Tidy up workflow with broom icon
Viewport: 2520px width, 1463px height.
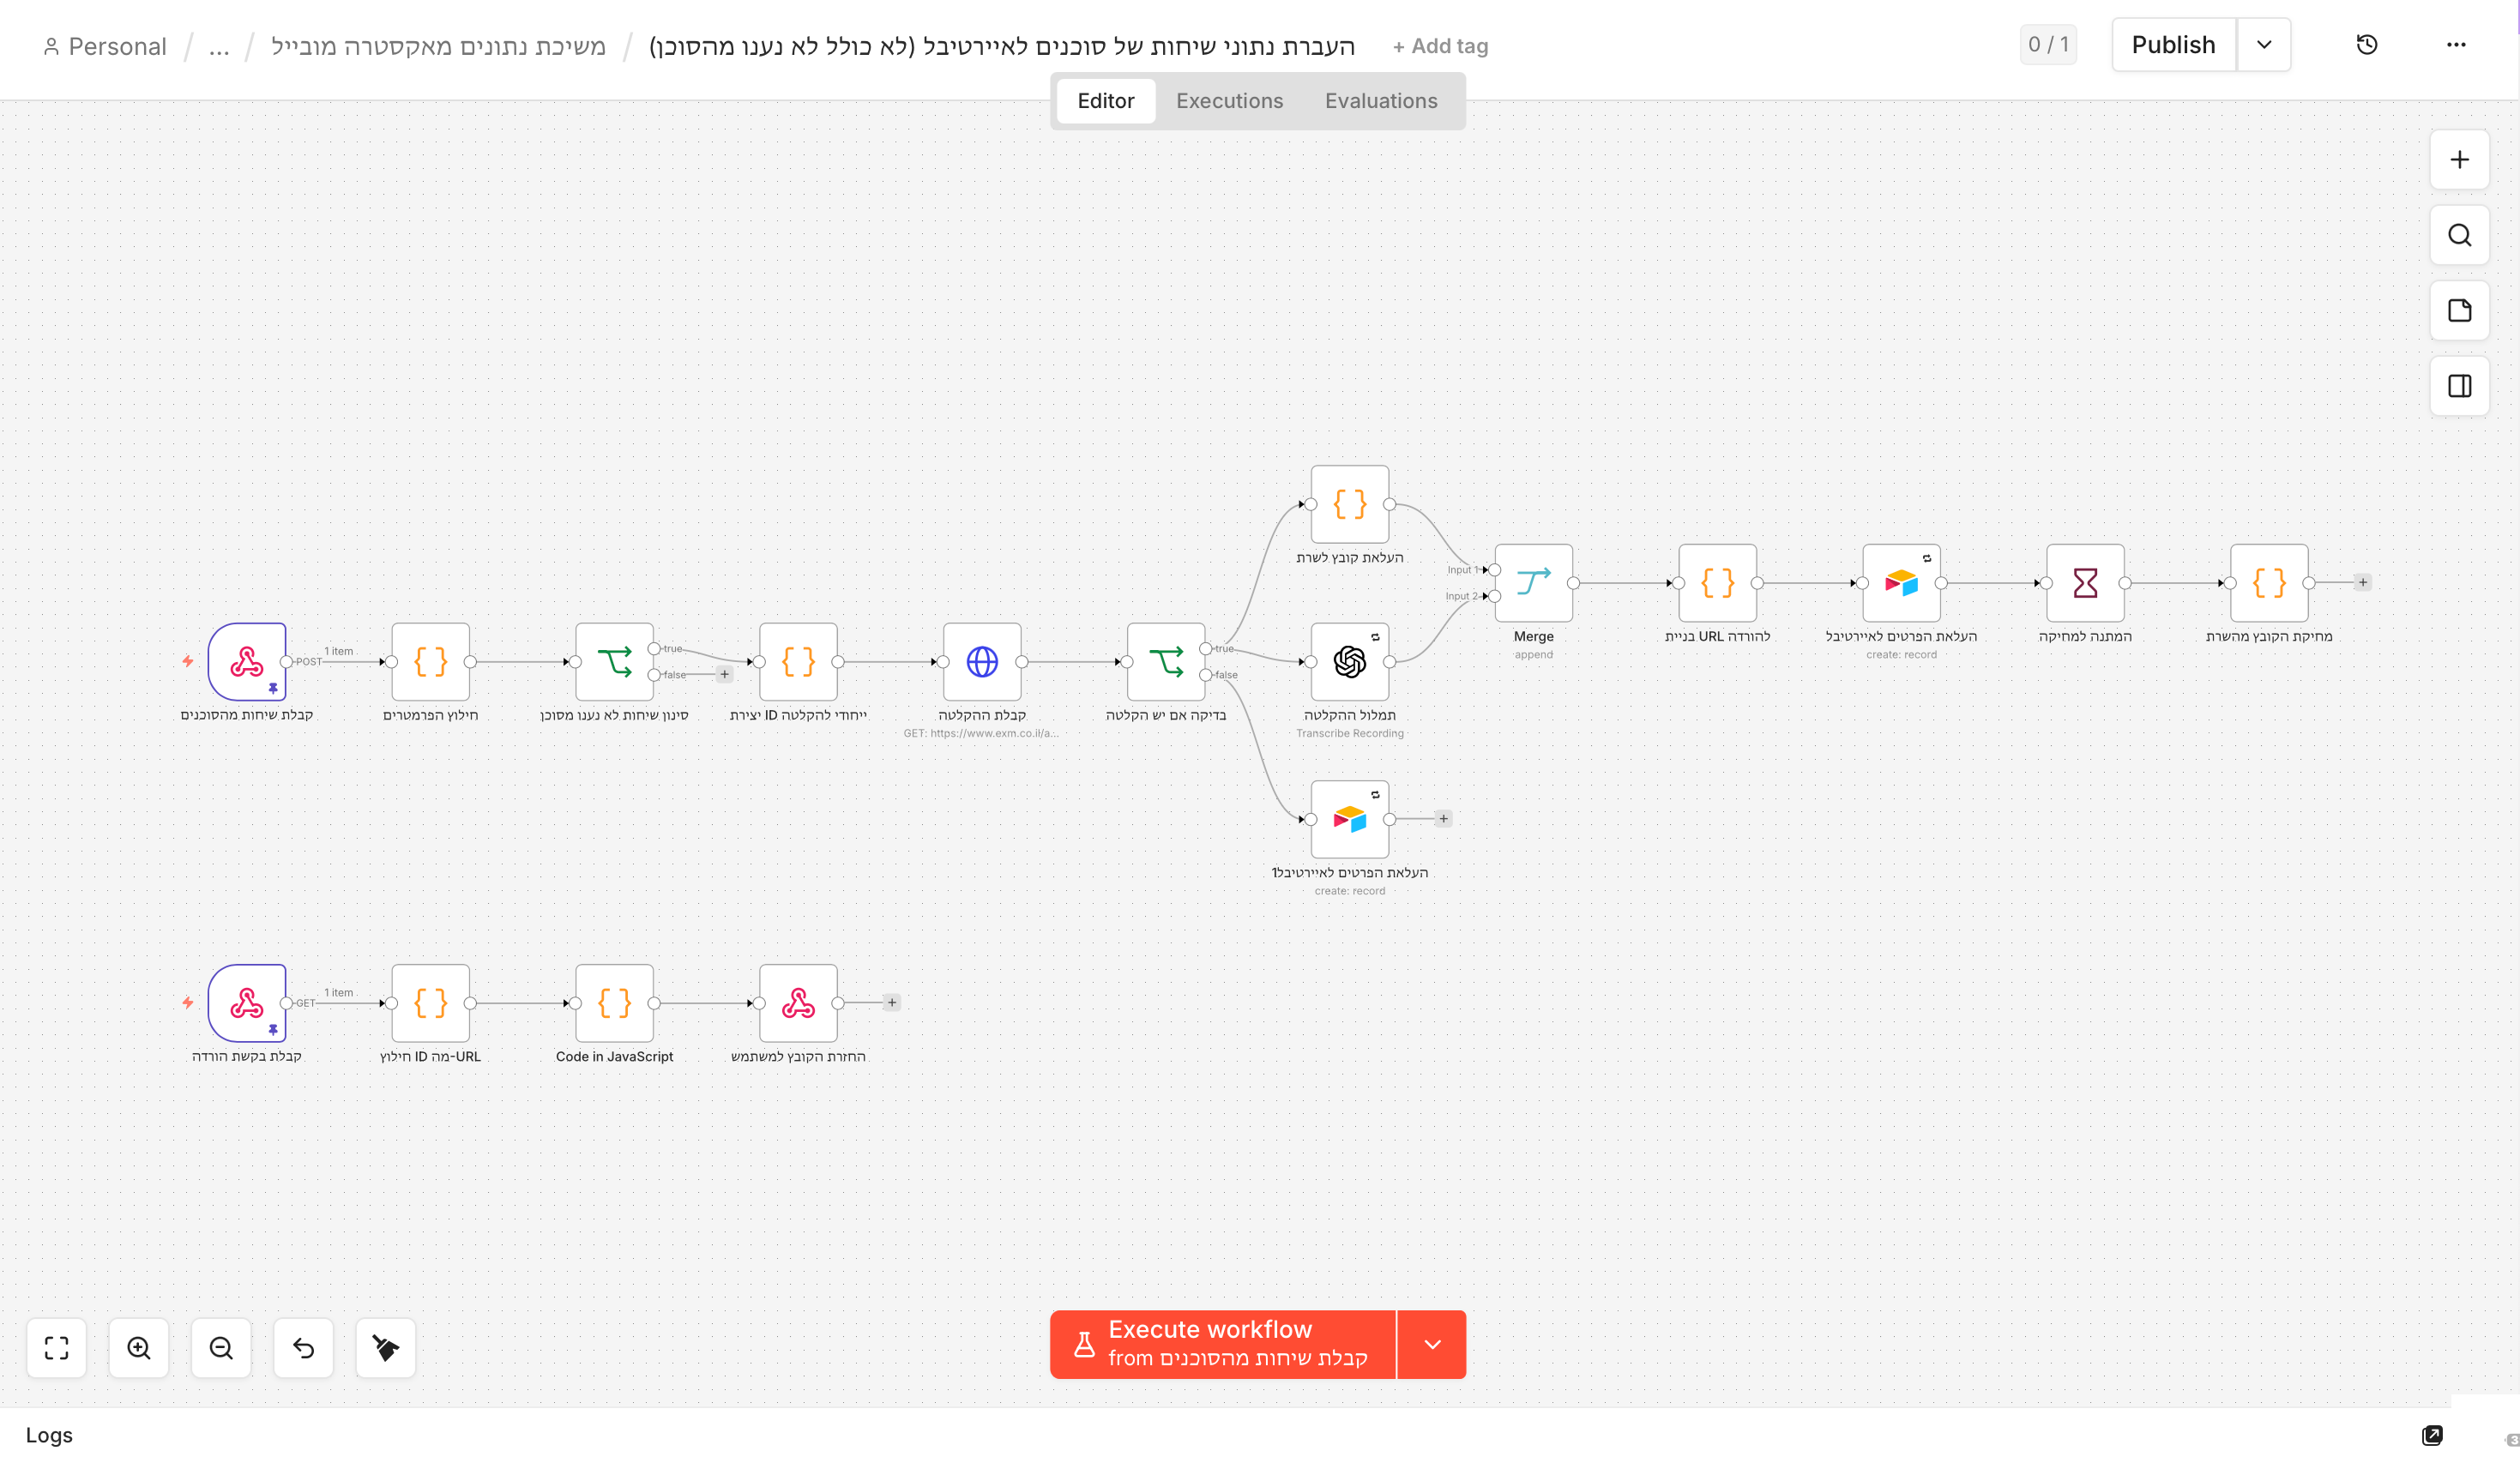[x=385, y=1347]
